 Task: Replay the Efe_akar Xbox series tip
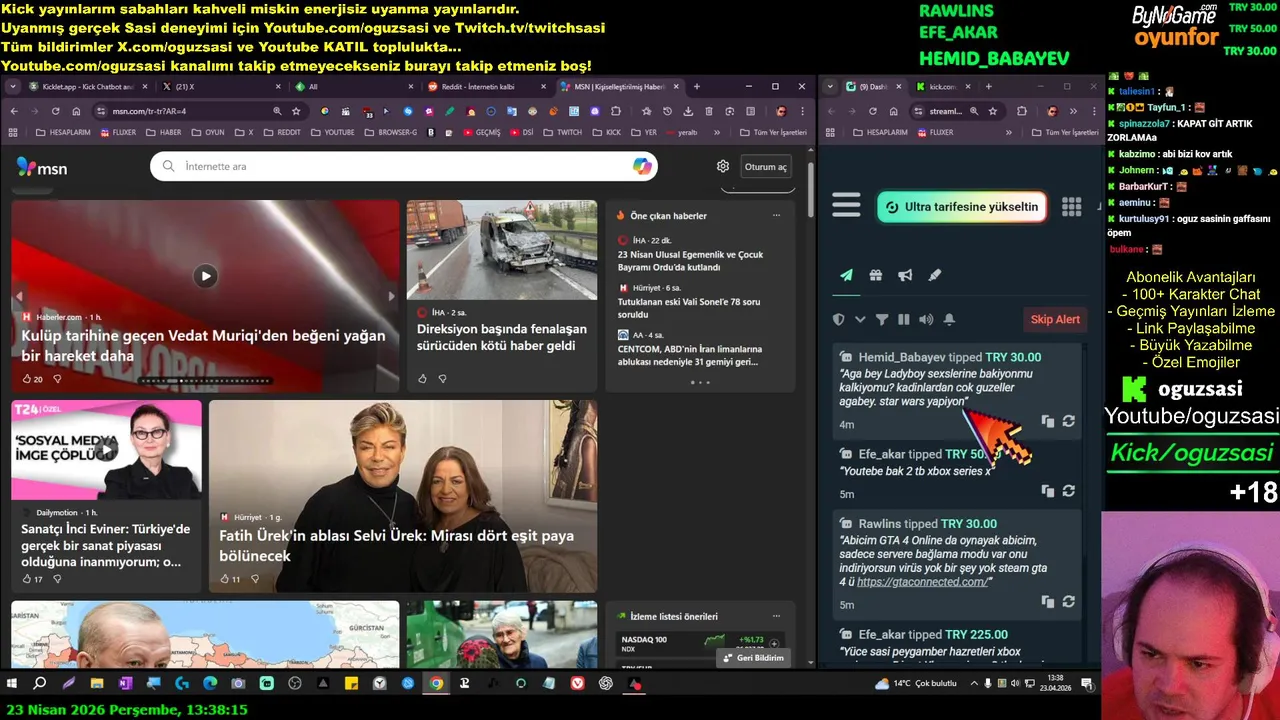click(1068, 490)
